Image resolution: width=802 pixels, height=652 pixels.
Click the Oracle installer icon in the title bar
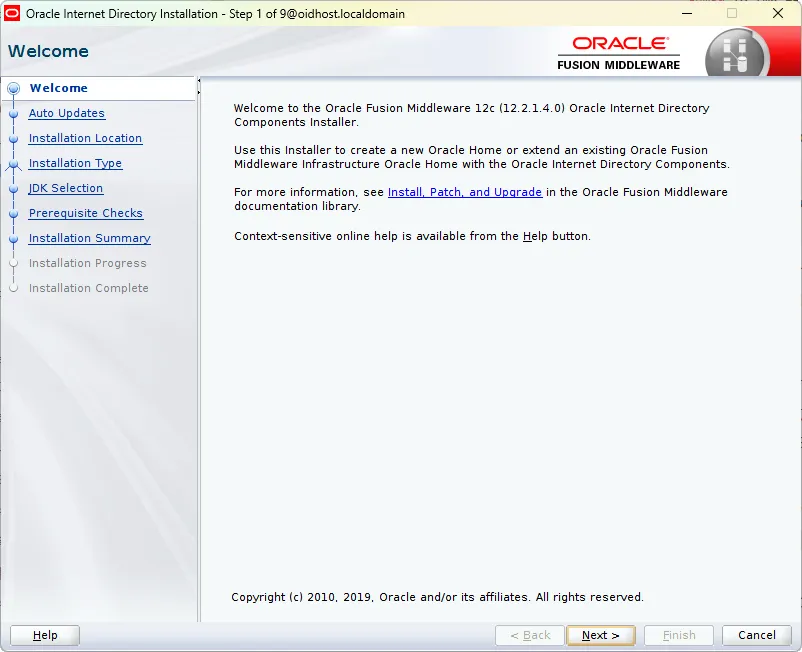pyautogui.click(x=12, y=13)
